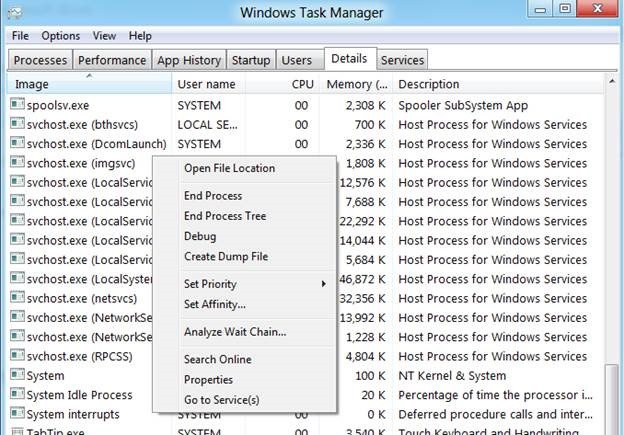Click Deferred procedure calls description text

pos(495,414)
